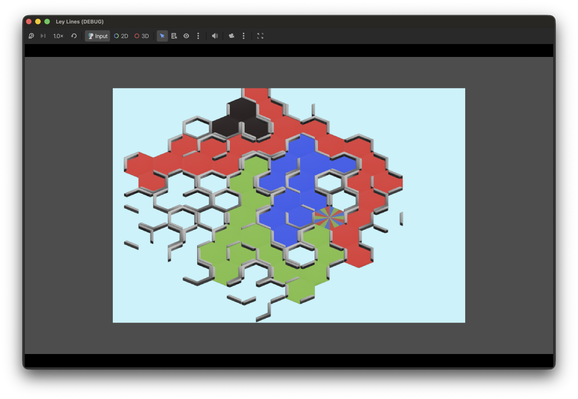Toggle selection visibility eye icon

pos(186,36)
